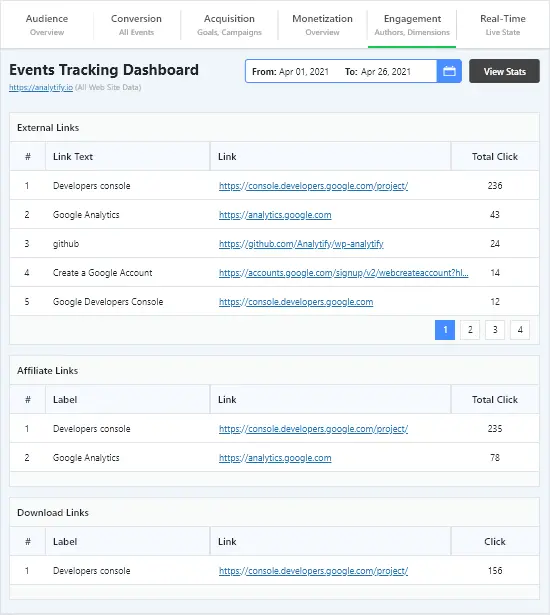Click the 'github' link text cell
This screenshot has height=615, width=550.
66,244
